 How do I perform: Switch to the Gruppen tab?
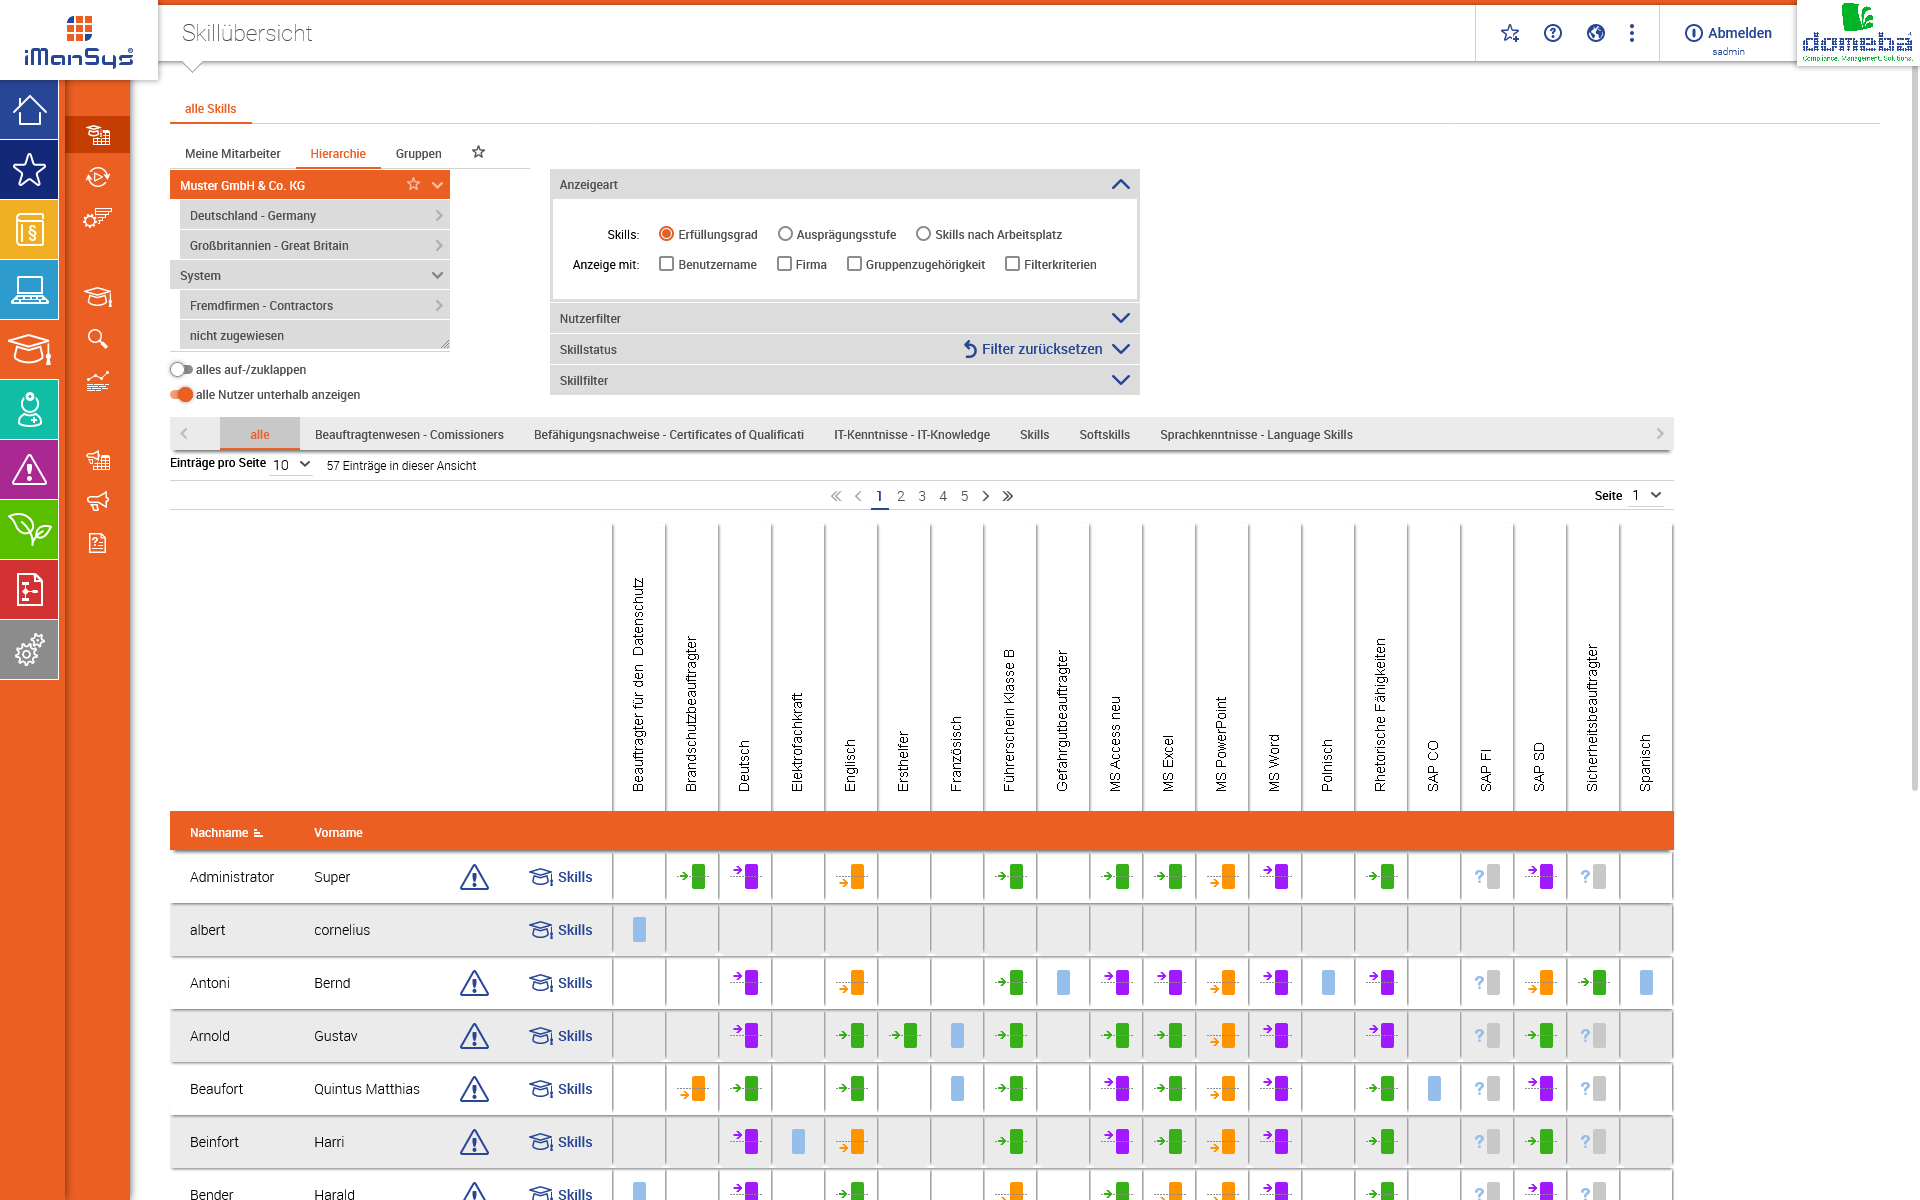(x=418, y=153)
